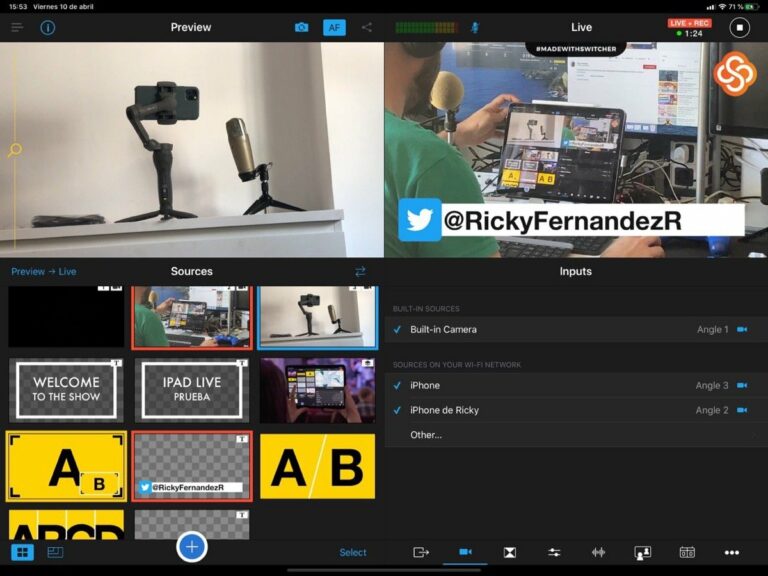Tap the LIVE + REC status badge
768x576 pixels.
tap(690, 23)
